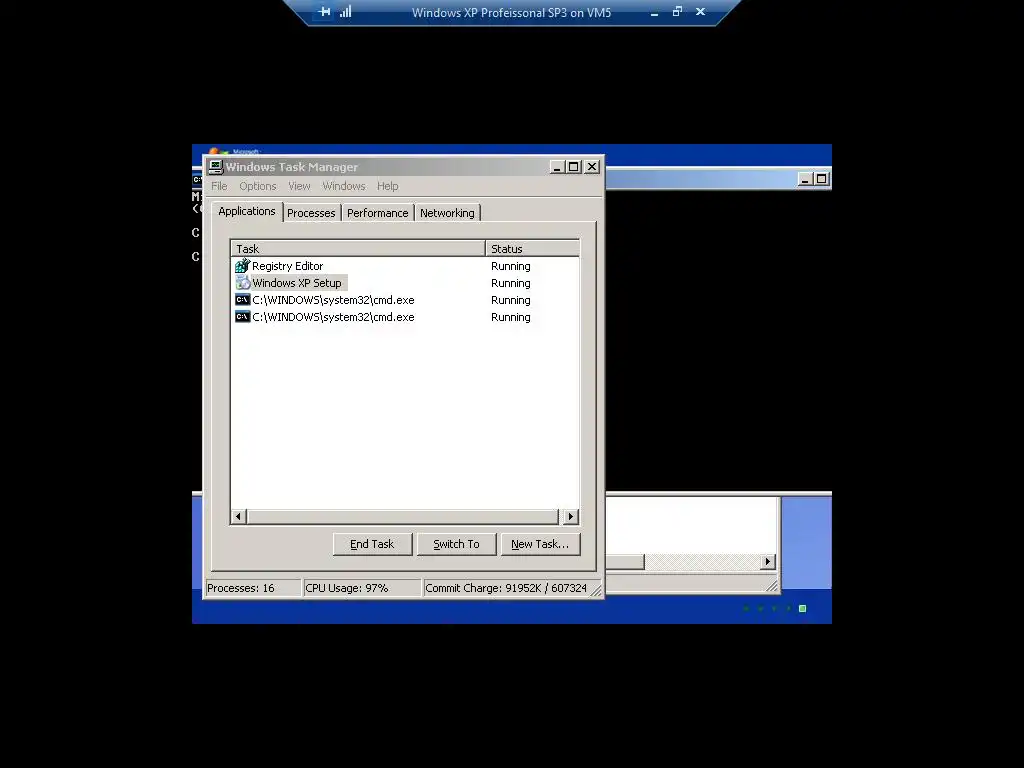Click the right scroll arrow in the background setup window
Viewport: 1024px width, 768px height.
click(768, 562)
